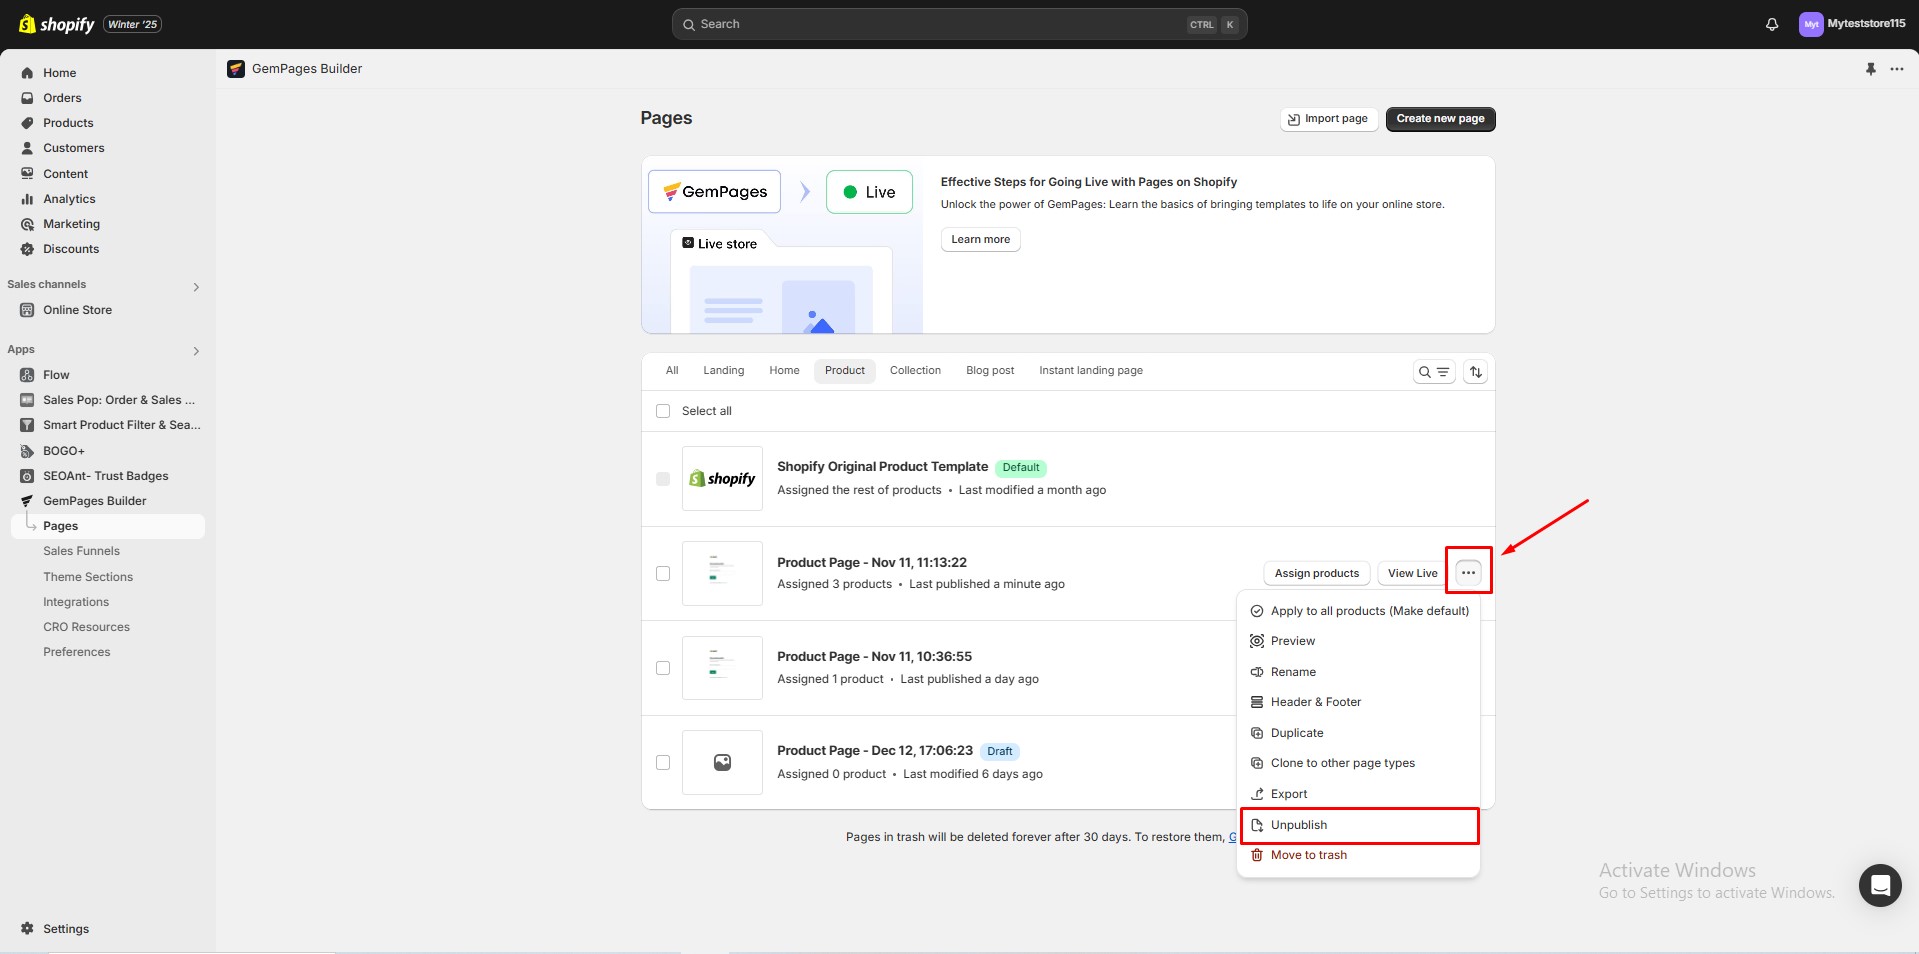Click the notification bell icon
Image resolution: width=1919 pixels, height=954 pixels.
tap(1771, 24)
